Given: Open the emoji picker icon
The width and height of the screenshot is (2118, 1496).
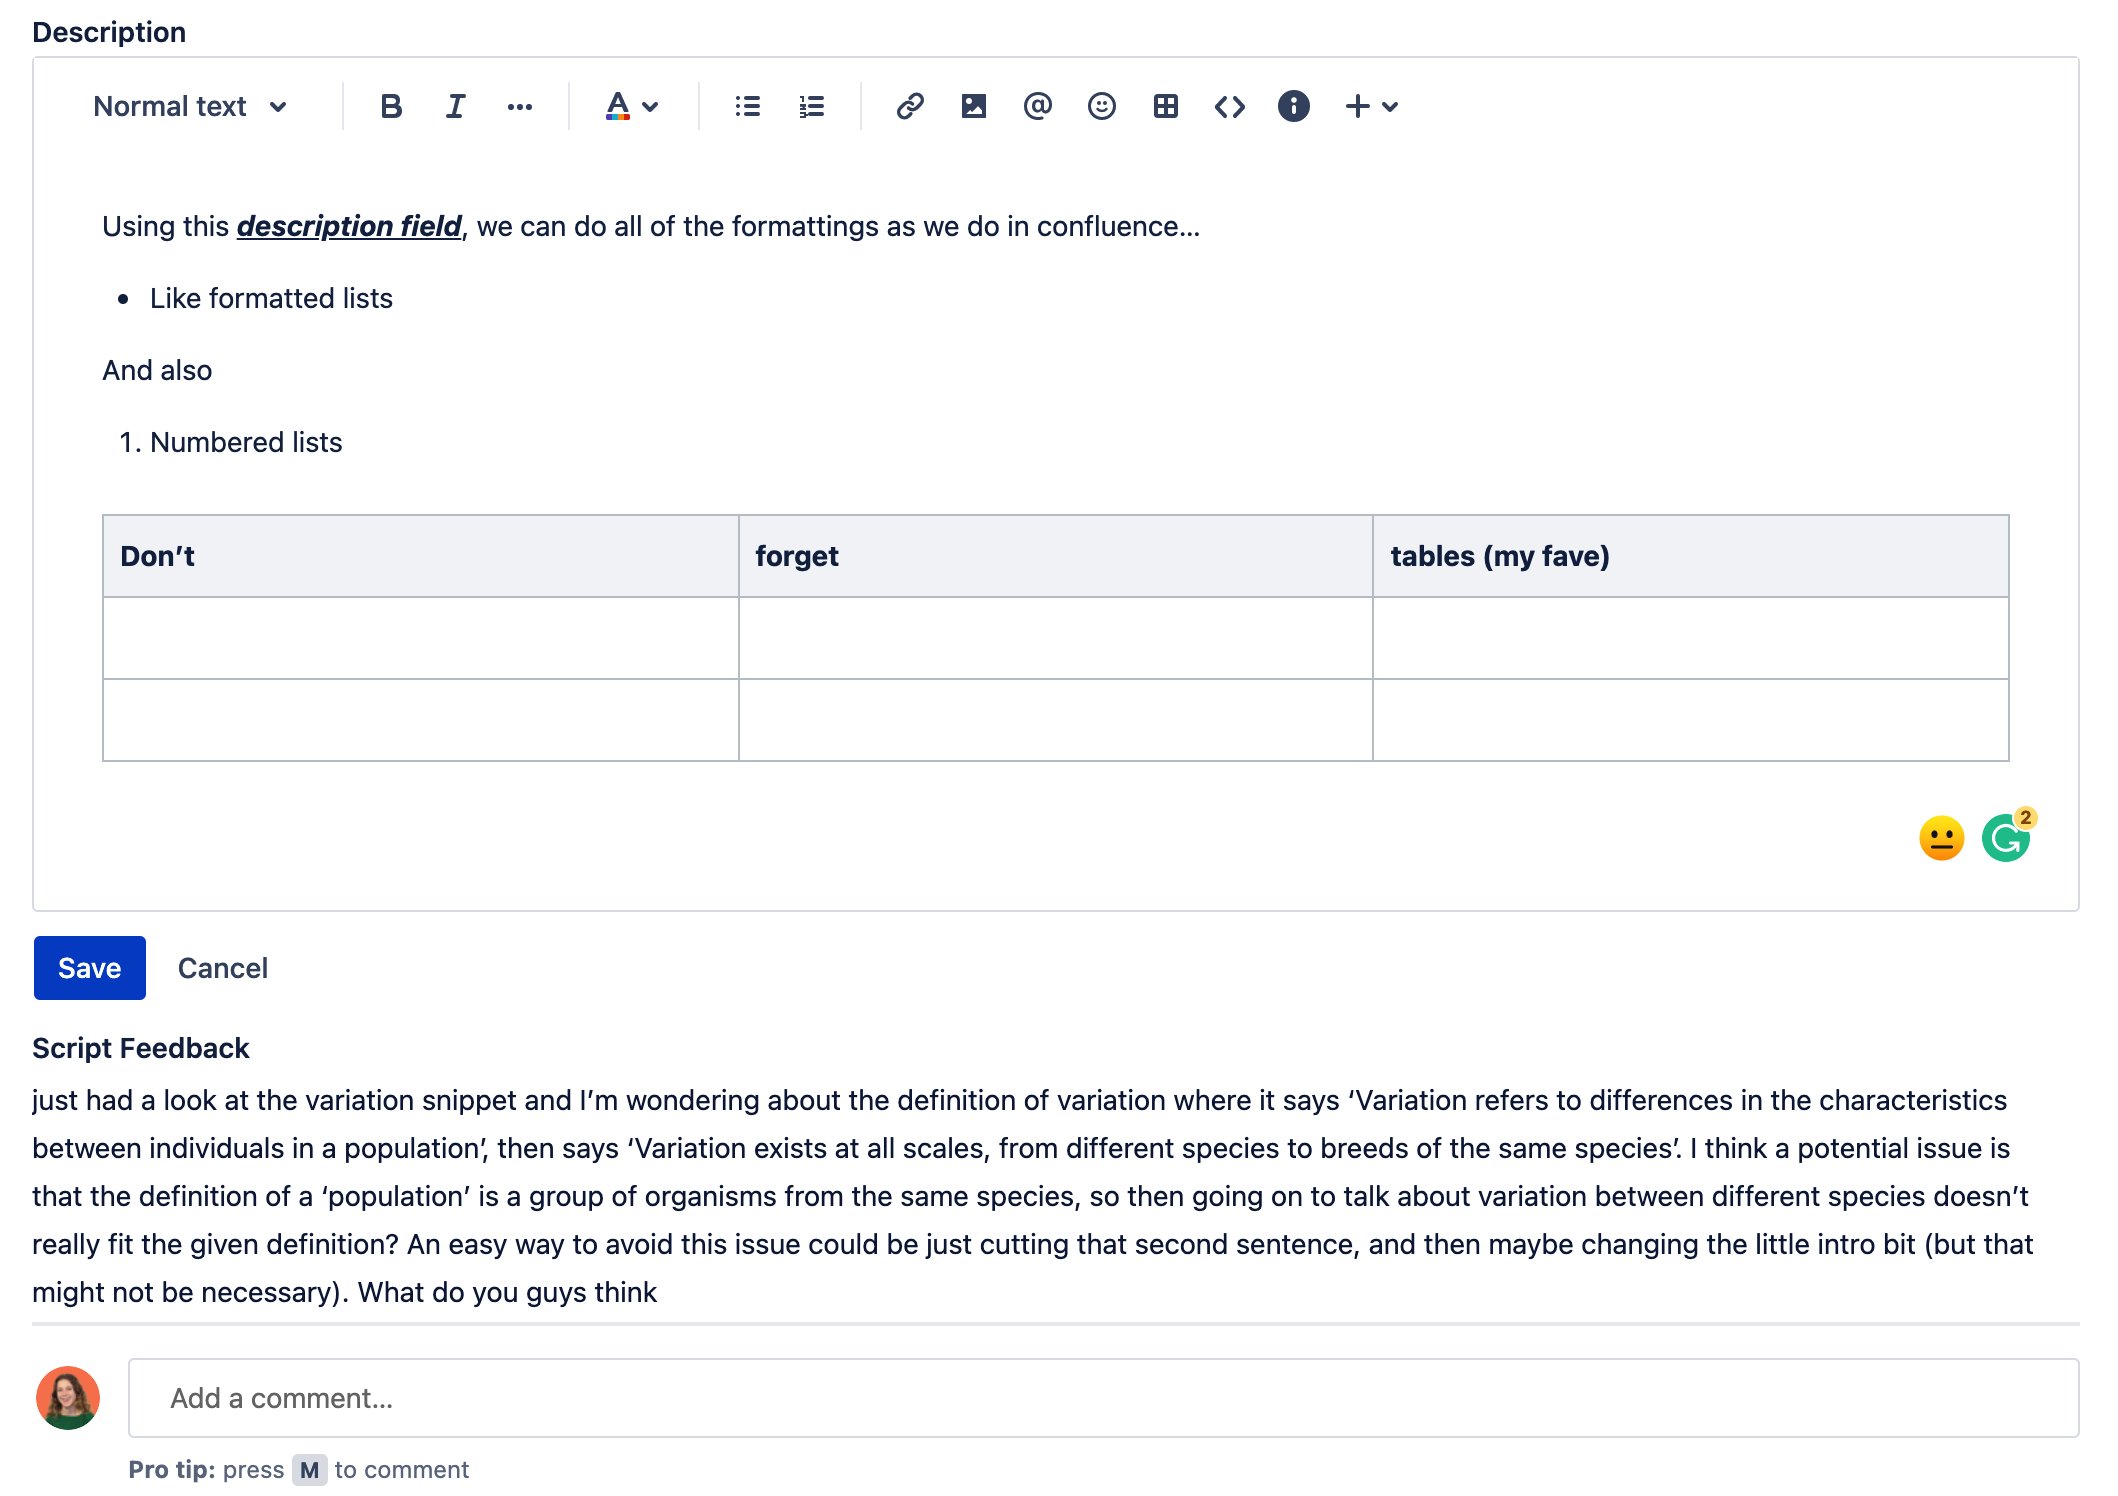Looking at the screenshot, I should 1101,106.
